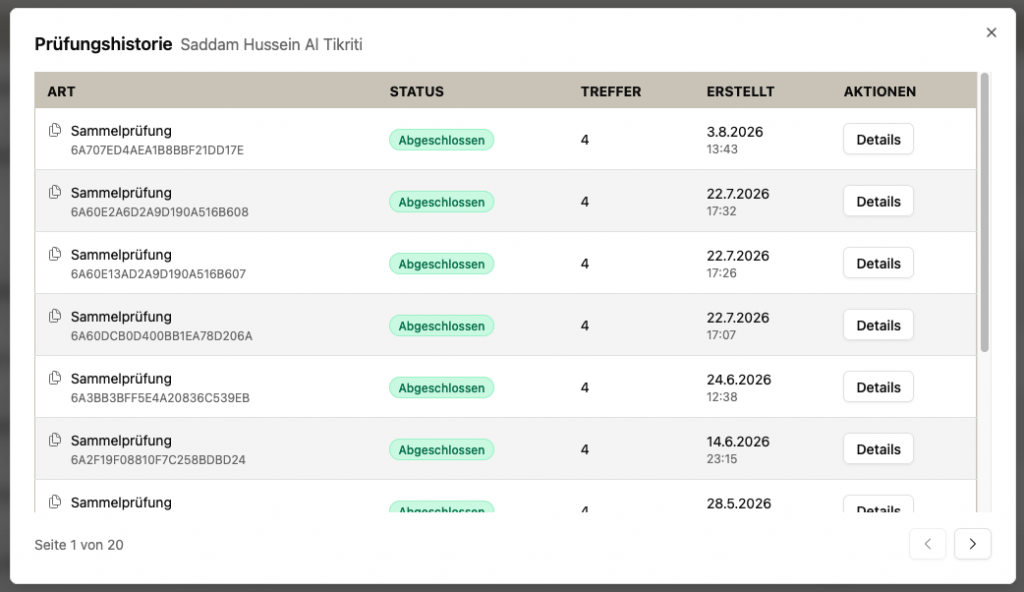Viewport: 1024px width, 592px height.
Task: Open Details for 14.6.2026 check
Action: point(878,450)
